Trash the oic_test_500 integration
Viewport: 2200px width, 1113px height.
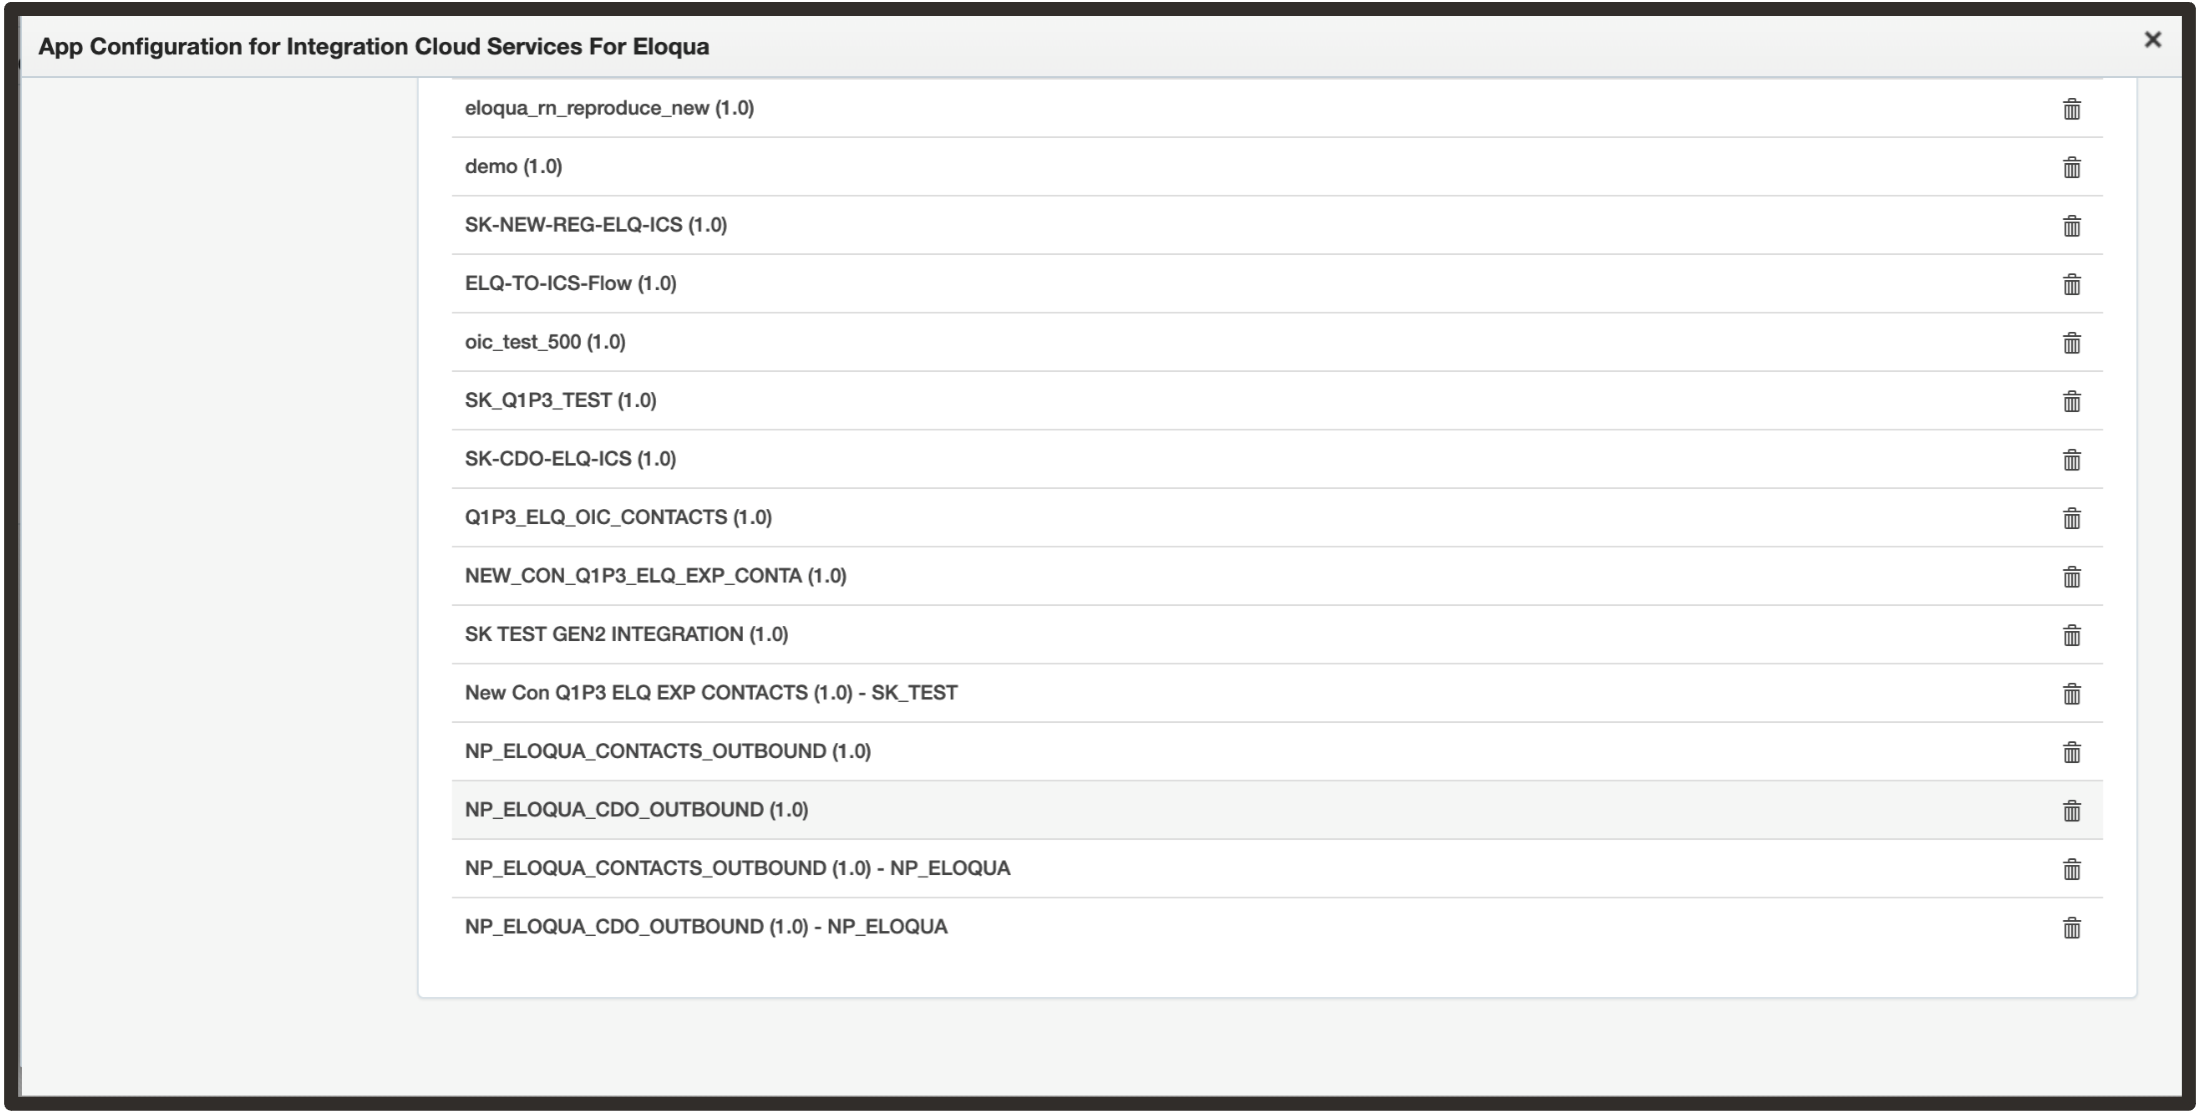tap(2071, 343)
